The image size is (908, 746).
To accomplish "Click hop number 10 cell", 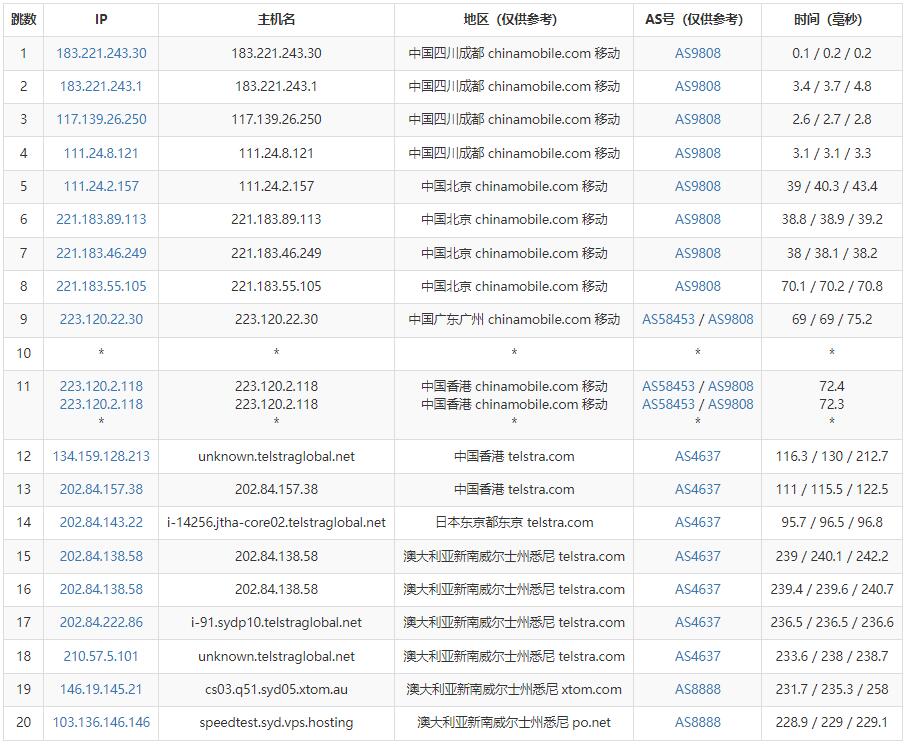I will tap(24, 353).
